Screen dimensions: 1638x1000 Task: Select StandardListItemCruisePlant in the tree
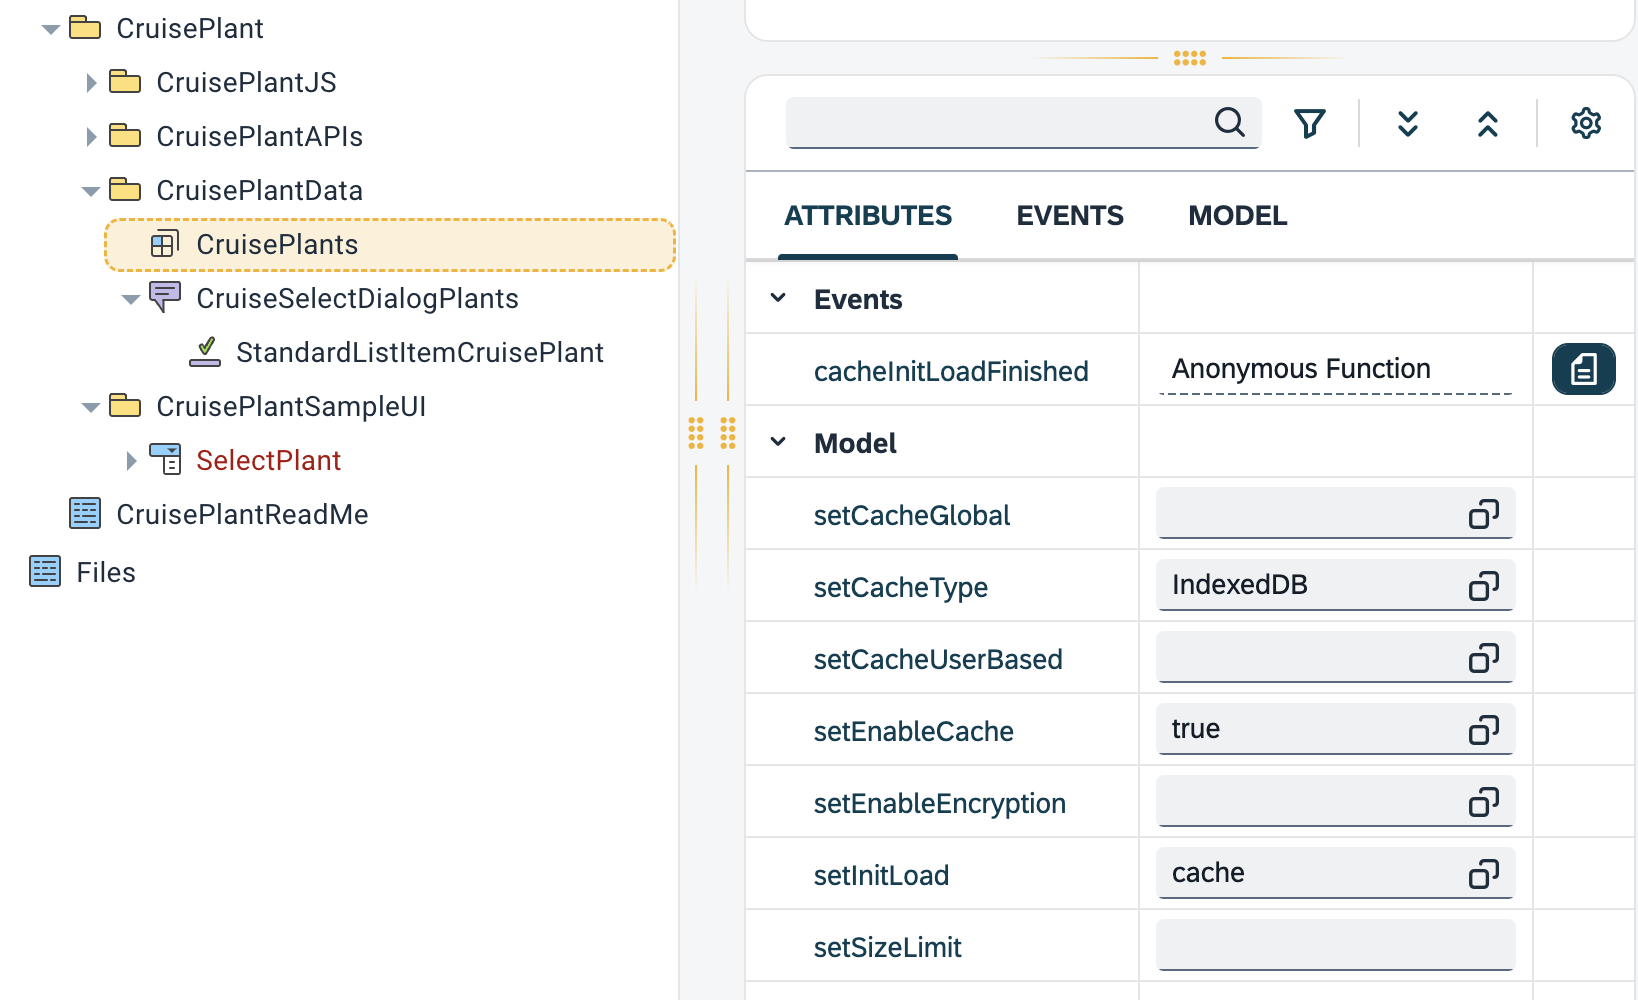[x=420, y=353]
